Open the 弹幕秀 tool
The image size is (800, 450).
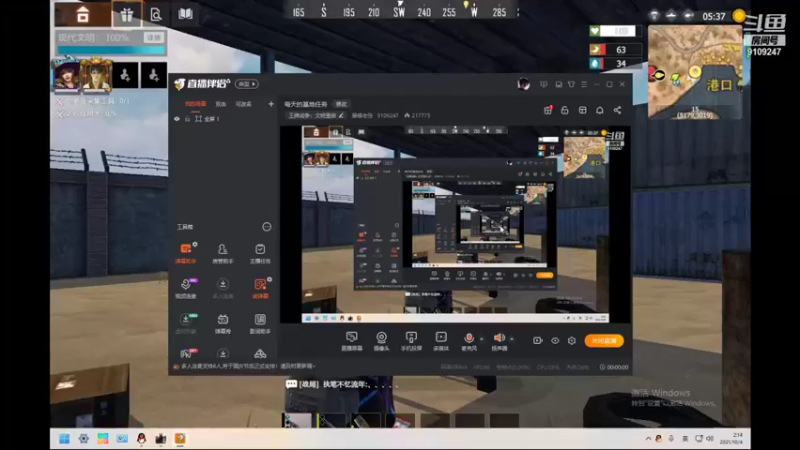[x=222, y=323]
